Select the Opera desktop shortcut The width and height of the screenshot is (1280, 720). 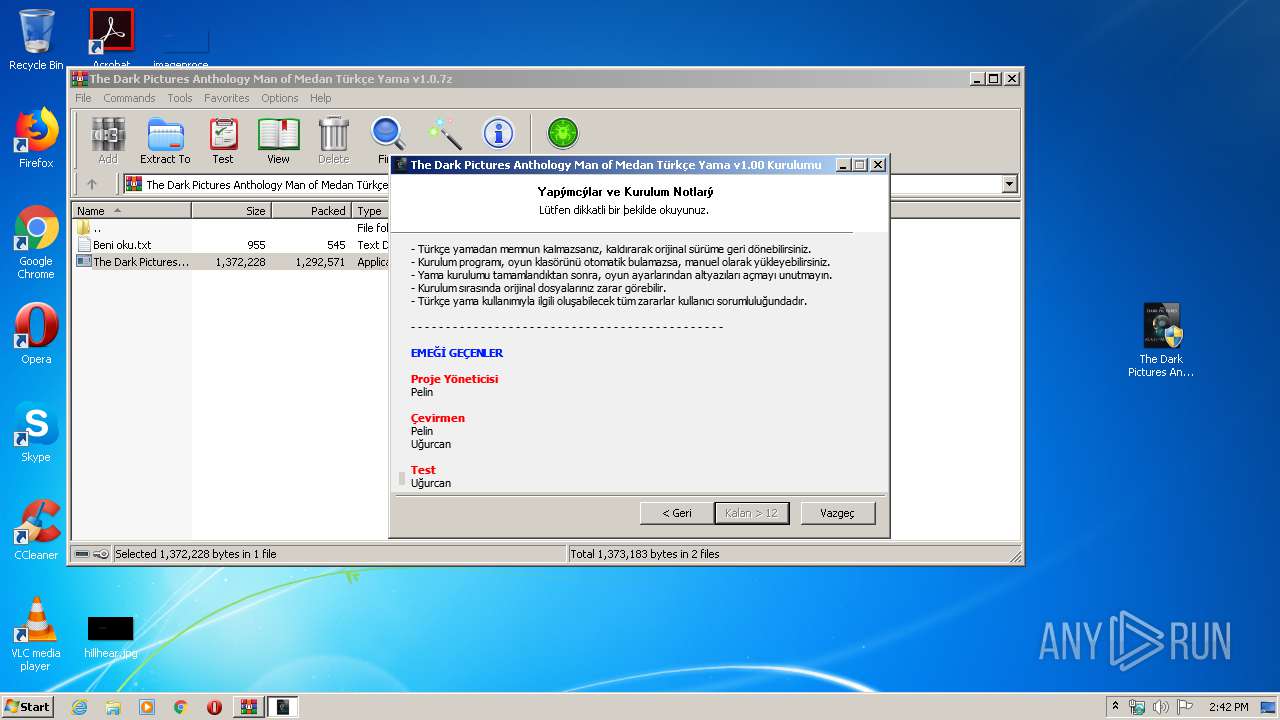click(36, 334)
